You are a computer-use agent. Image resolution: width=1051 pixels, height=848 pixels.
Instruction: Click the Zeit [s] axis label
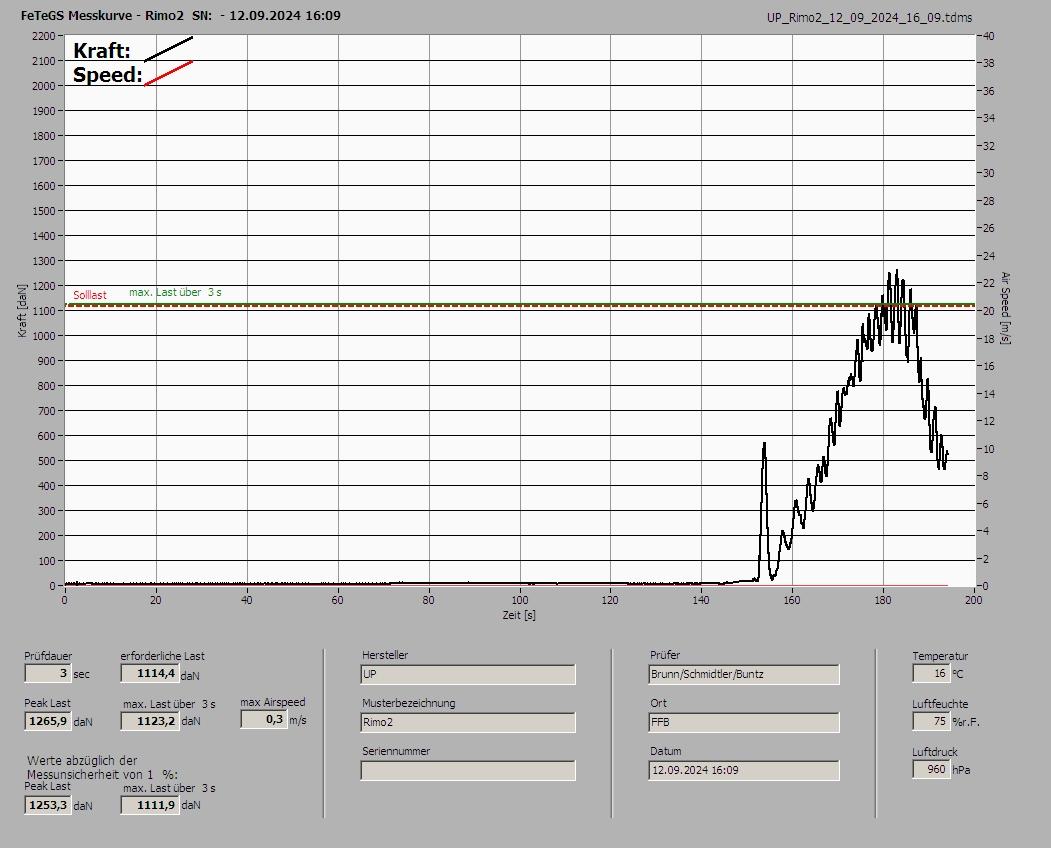519,615
